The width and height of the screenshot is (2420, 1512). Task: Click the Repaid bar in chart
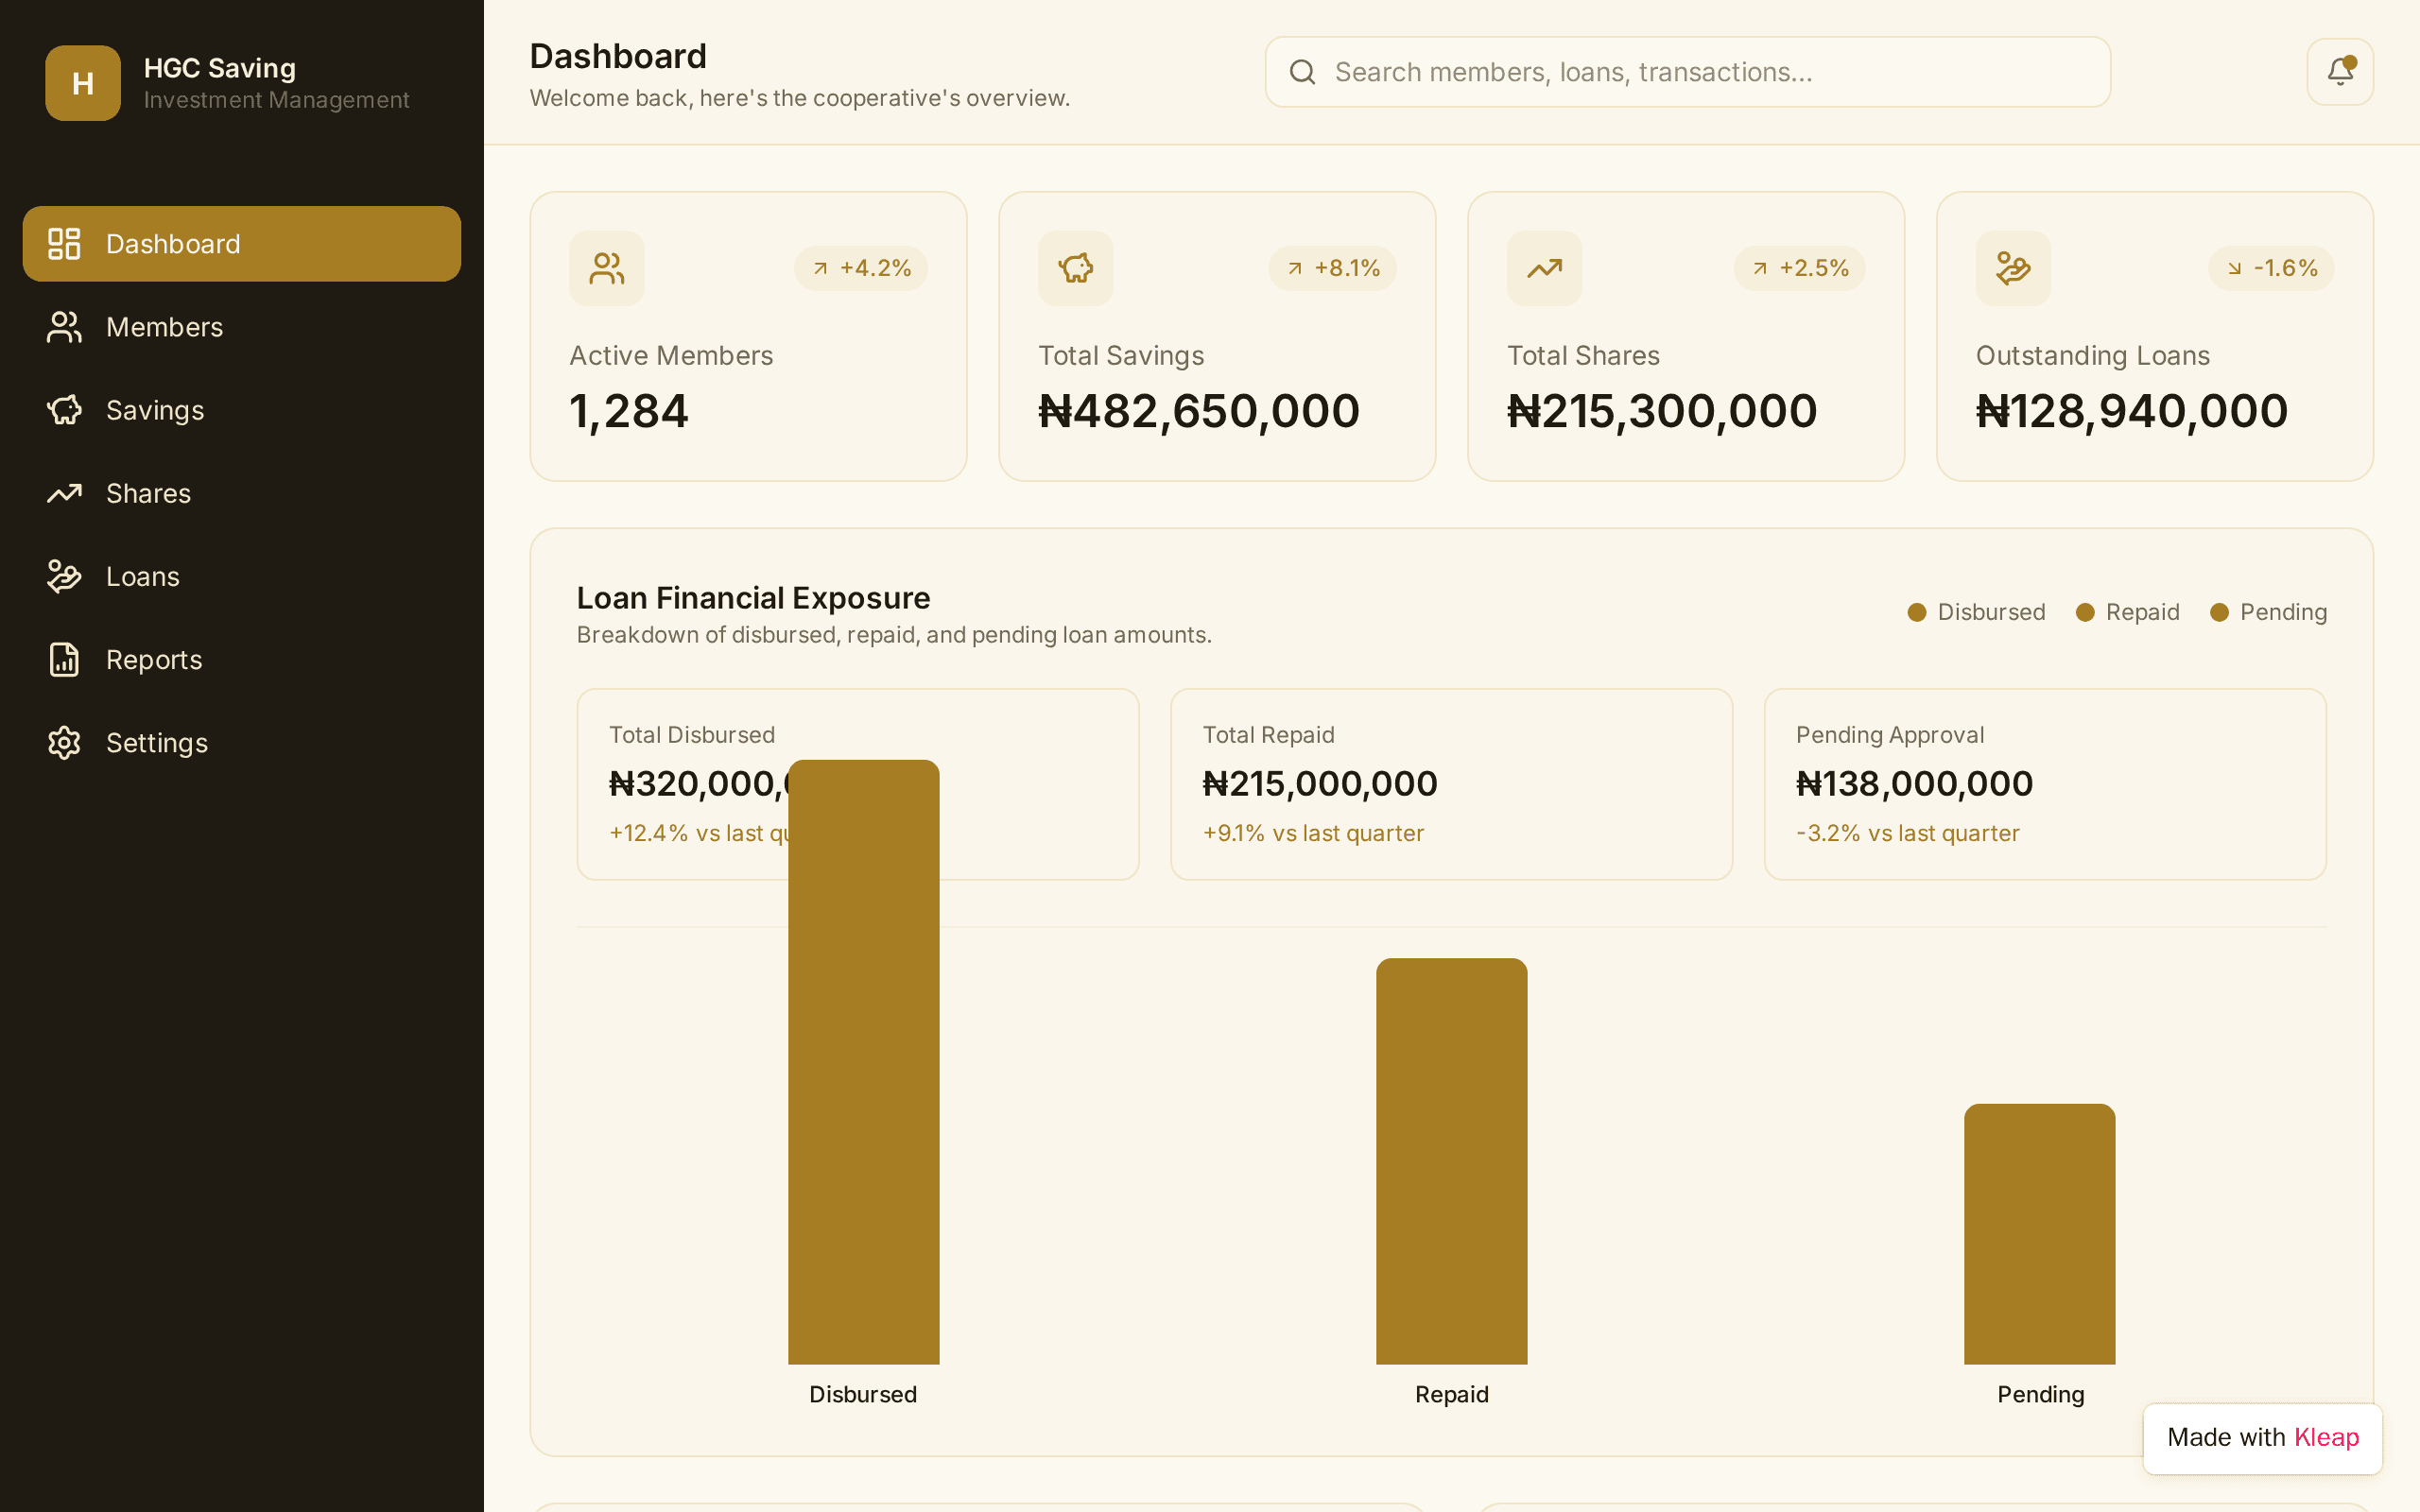click(1452, 1161)
